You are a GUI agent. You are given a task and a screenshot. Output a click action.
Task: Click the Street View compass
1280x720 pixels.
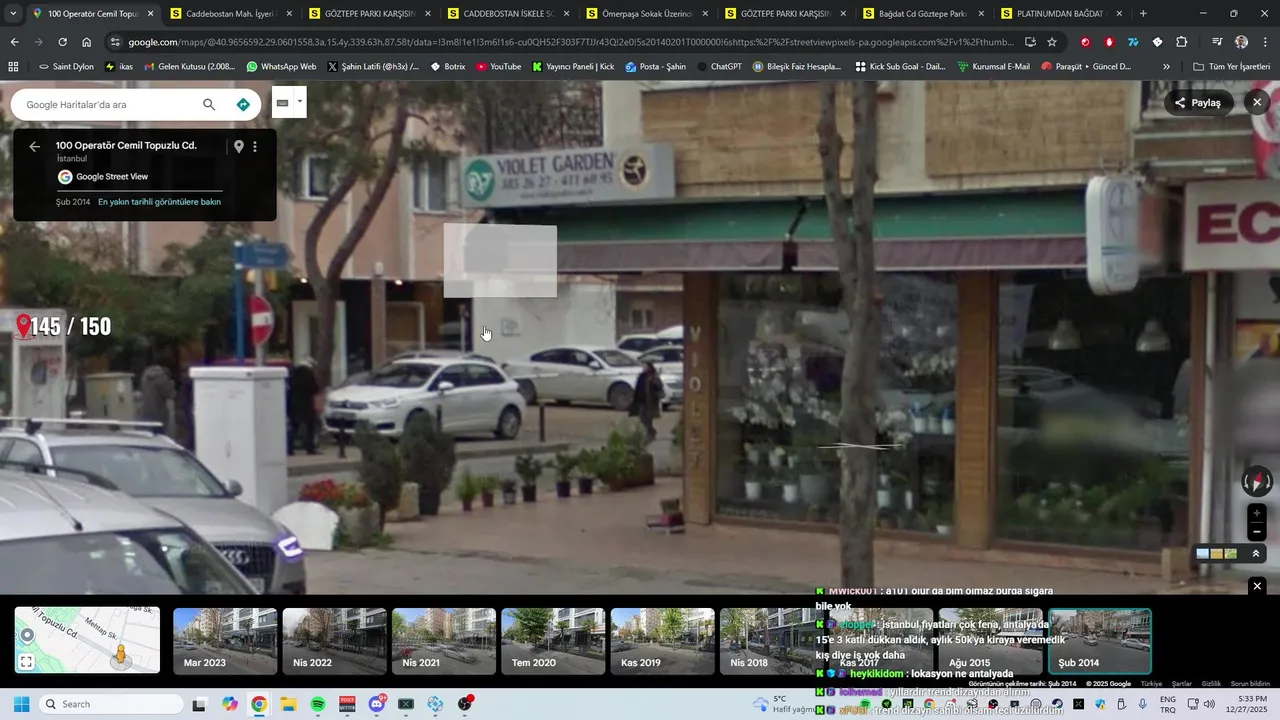pyautogui.click(x=1256, y=482)
